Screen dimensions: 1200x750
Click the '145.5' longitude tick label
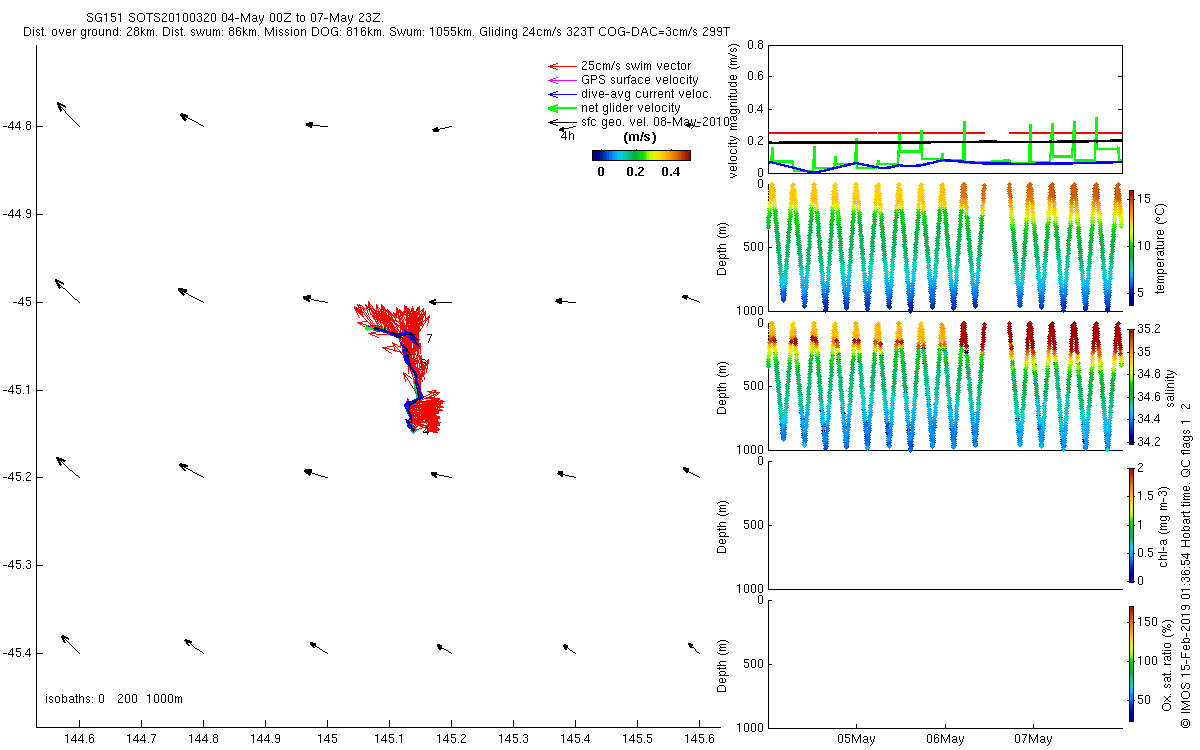tap(638, 739)
